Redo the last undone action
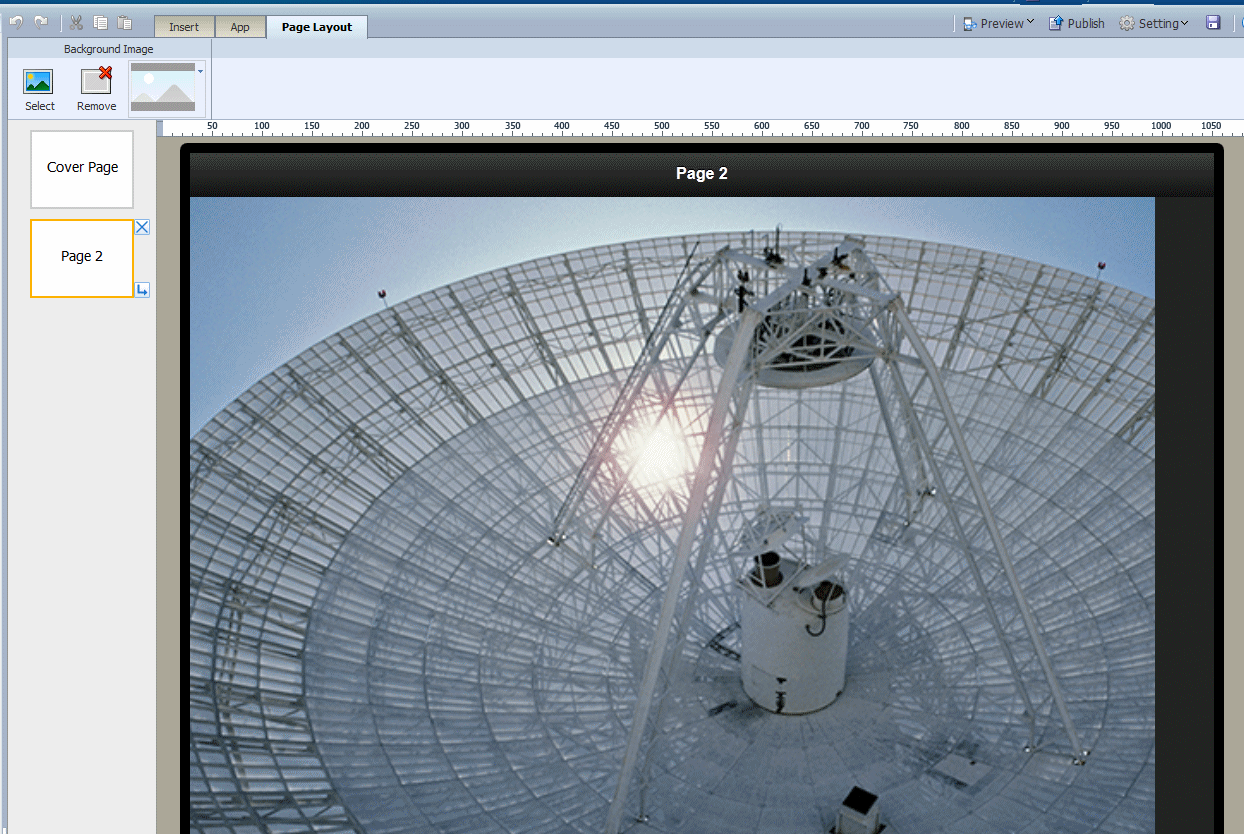Screen dimensions: 1244x834 tap(41, 22)
